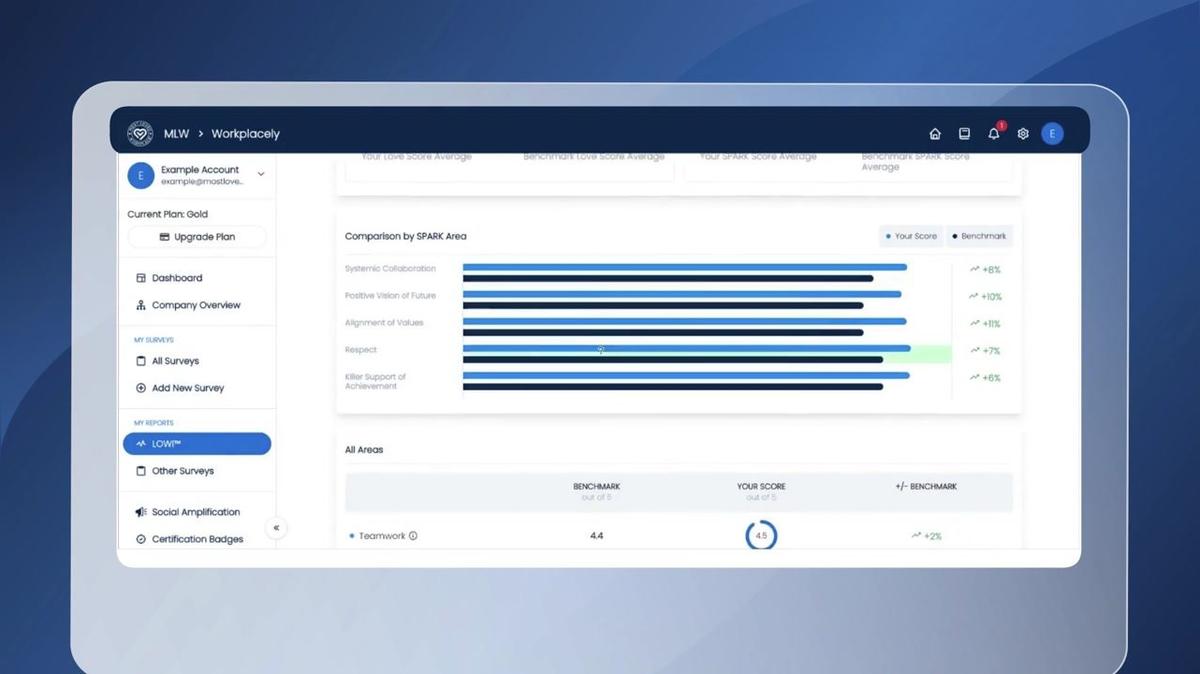The width and height of the screenshot is (1200, 674).
Task: Click the plus icon for Add New Survey
Action: 141,388
